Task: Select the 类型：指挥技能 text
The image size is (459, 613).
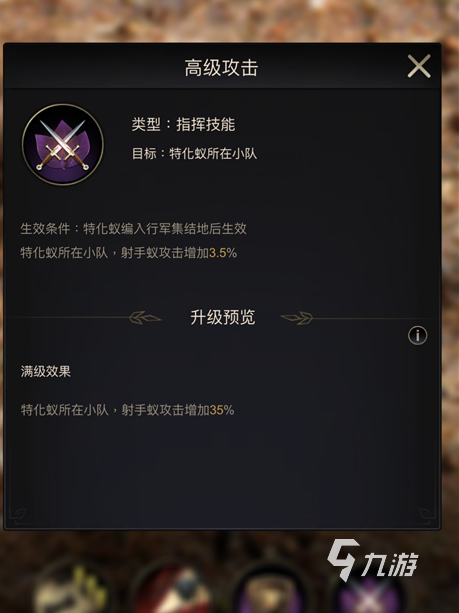Action: pyautogui.click(x=183, y=124)
